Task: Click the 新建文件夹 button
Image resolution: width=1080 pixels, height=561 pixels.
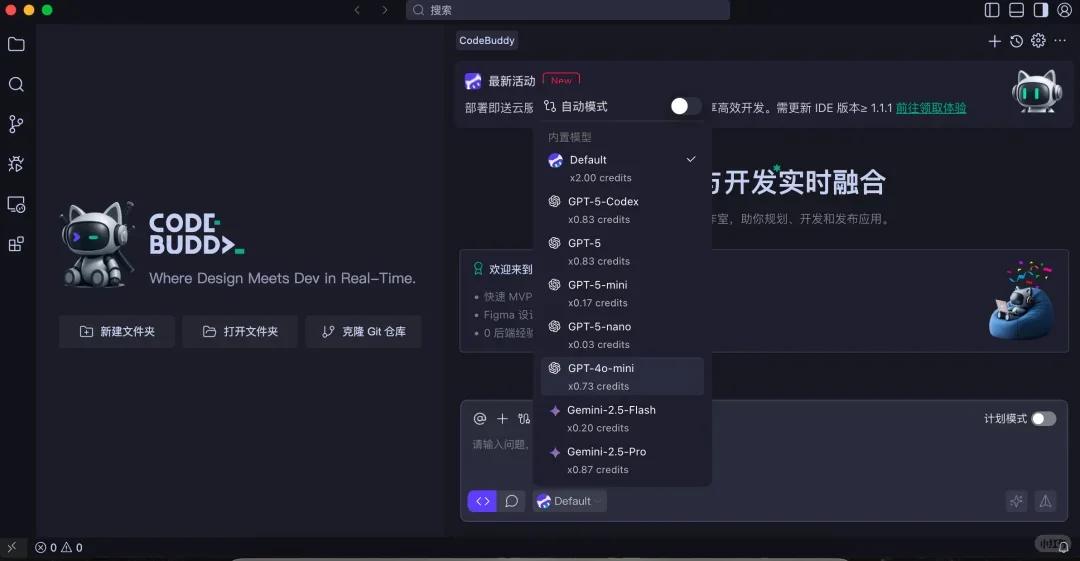Action: (x=117, y=332)
